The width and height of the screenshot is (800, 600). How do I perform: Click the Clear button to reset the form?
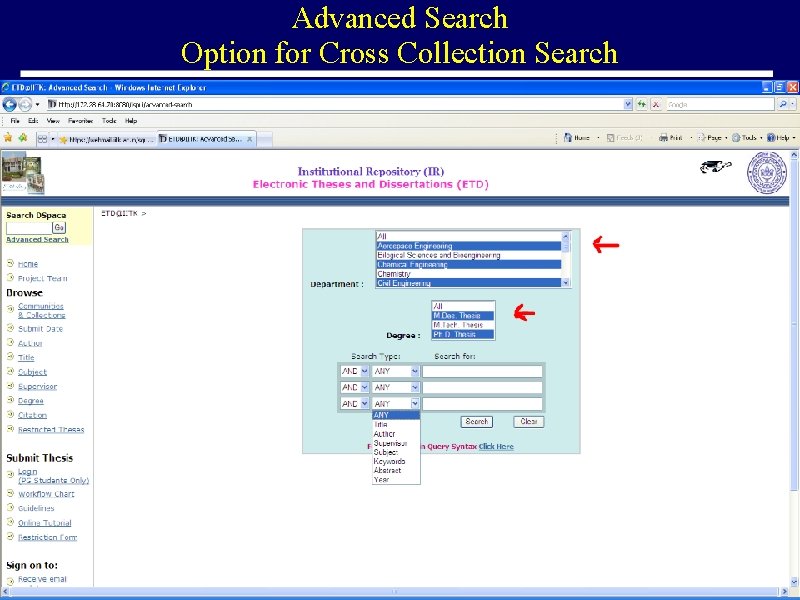tap(528, 421)
